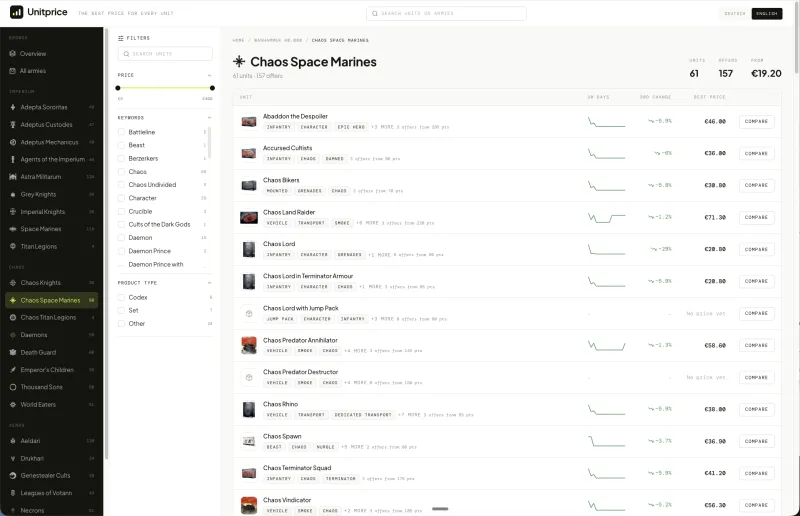Click the Agents of the Imperium icon
The height and width of the screenshot is (516, 800).
tap(13, 159)
